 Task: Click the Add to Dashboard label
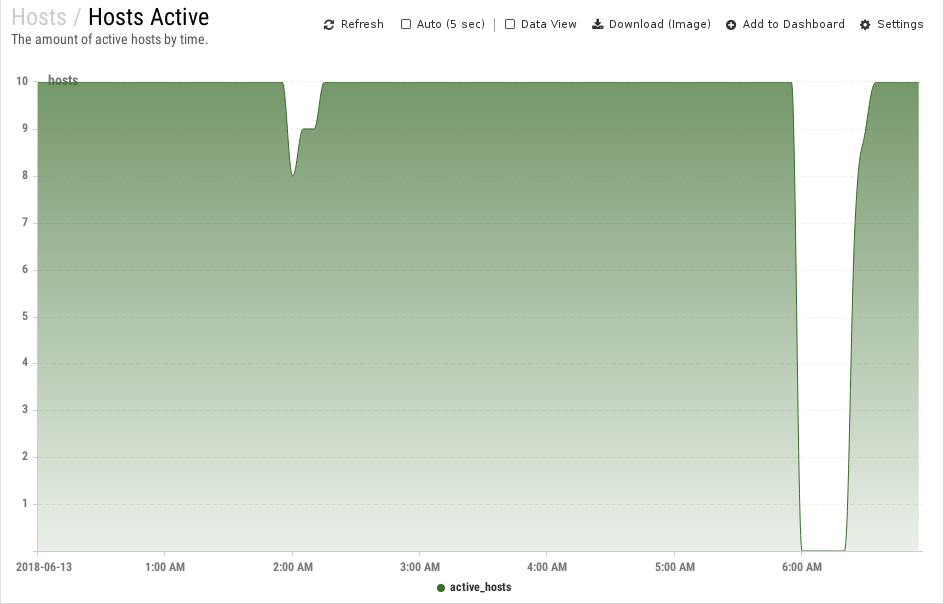click(793, 24)
